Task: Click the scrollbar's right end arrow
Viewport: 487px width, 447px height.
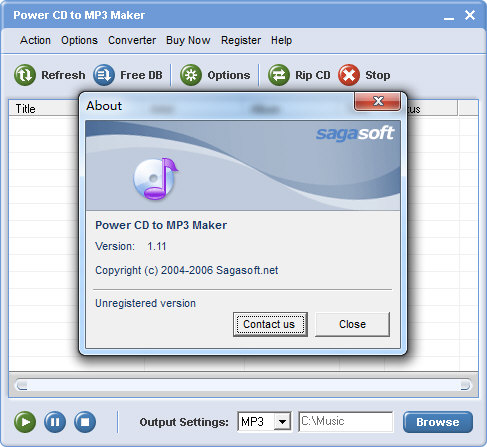Action: pyautogui.click(x=466, y=385)
